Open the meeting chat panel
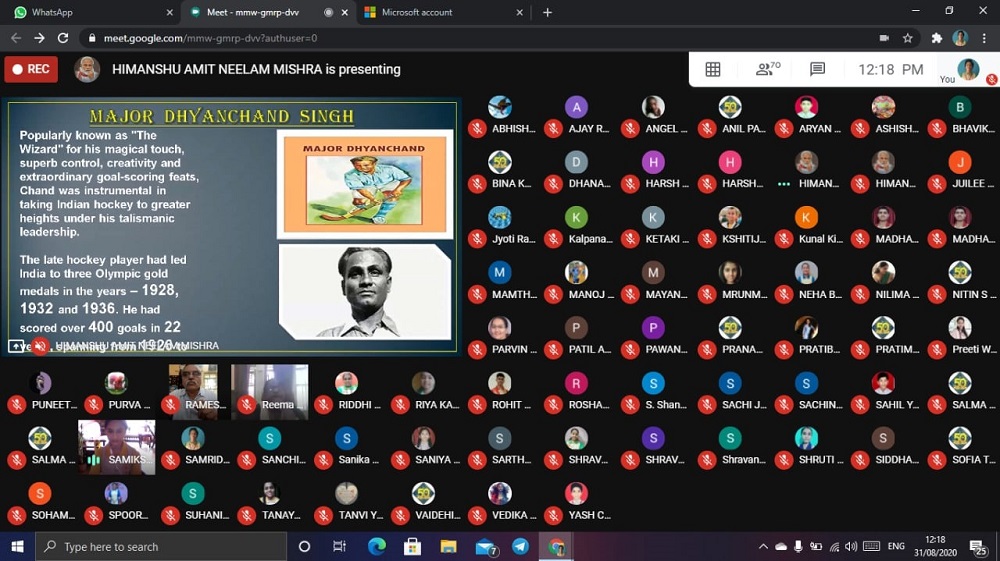This screenshot has height=561, width=1000. click(x=817, y=69)
